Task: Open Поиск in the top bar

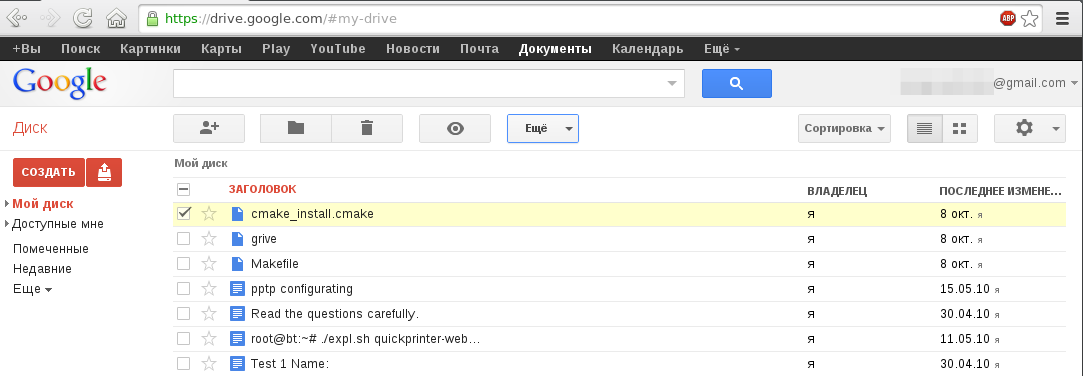Action: coord(80,49)
